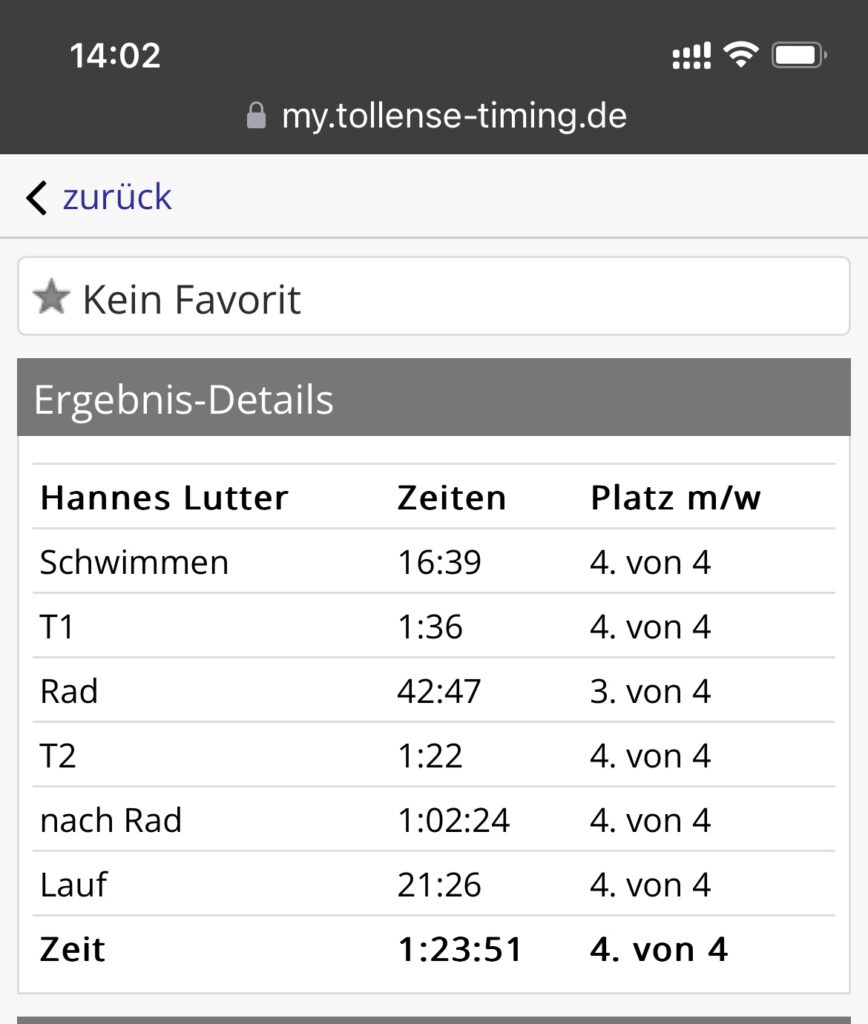Select the Schwimmen result row
The width and height of the screenshot is (868, 1024).
point(434,562)
